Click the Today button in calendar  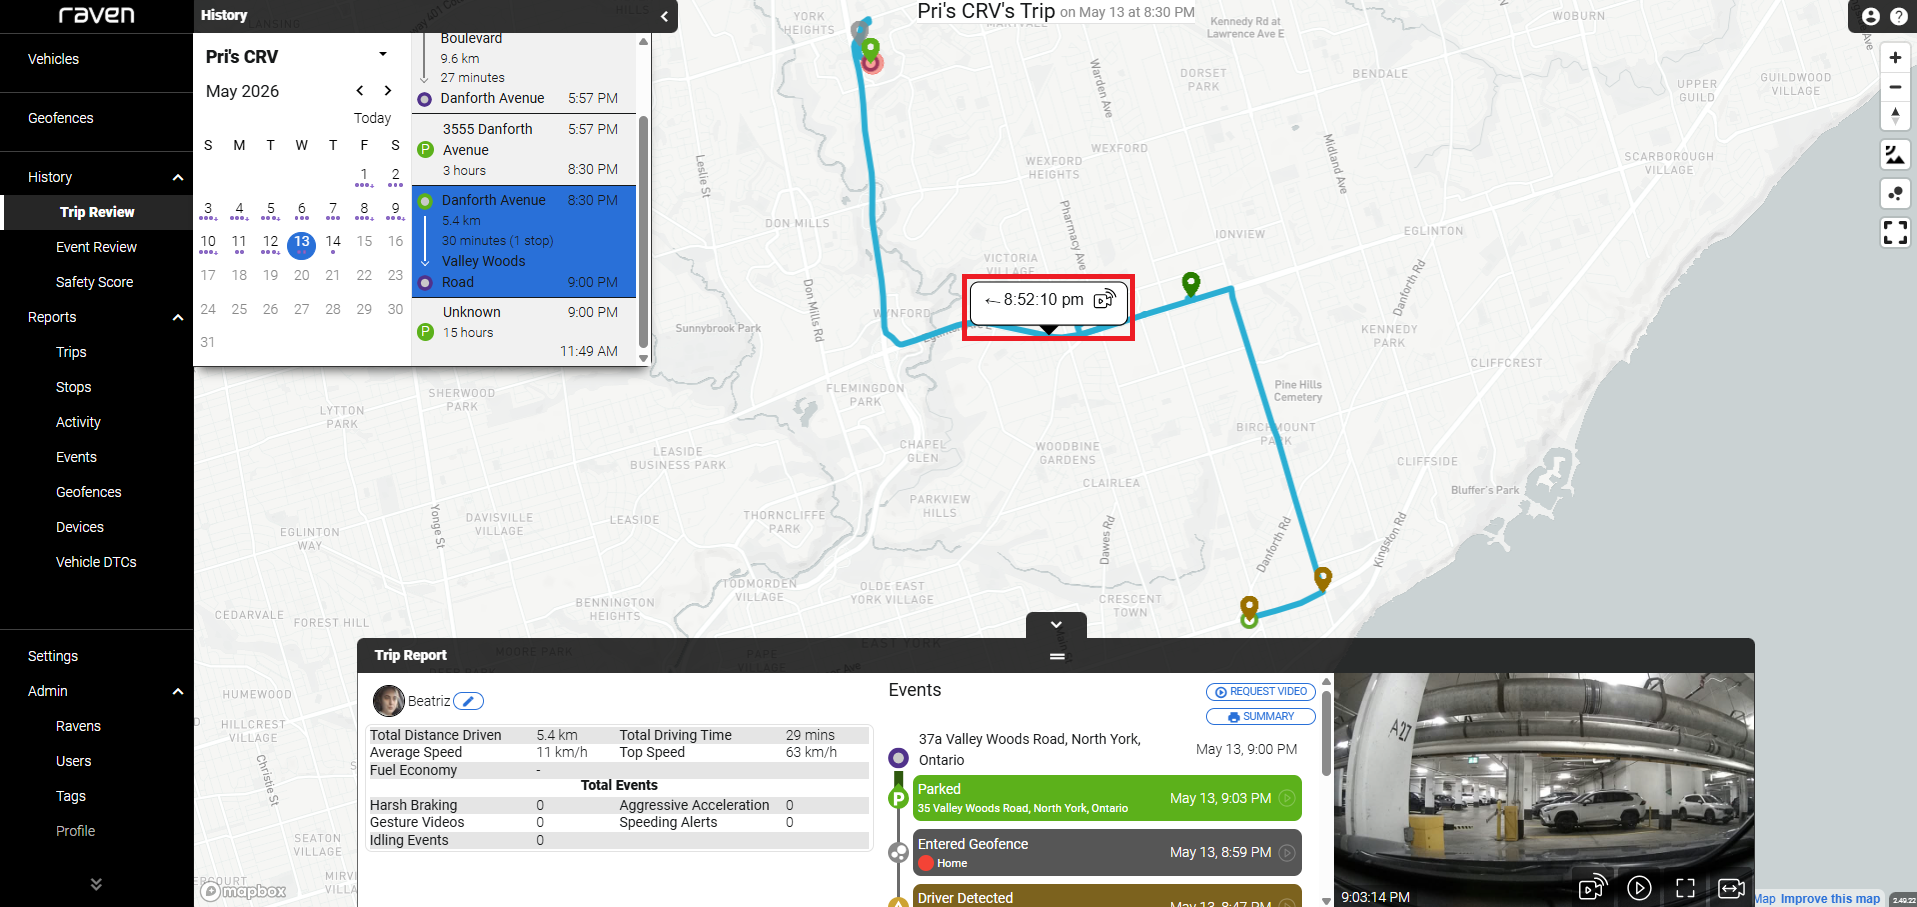coord(372,118)
